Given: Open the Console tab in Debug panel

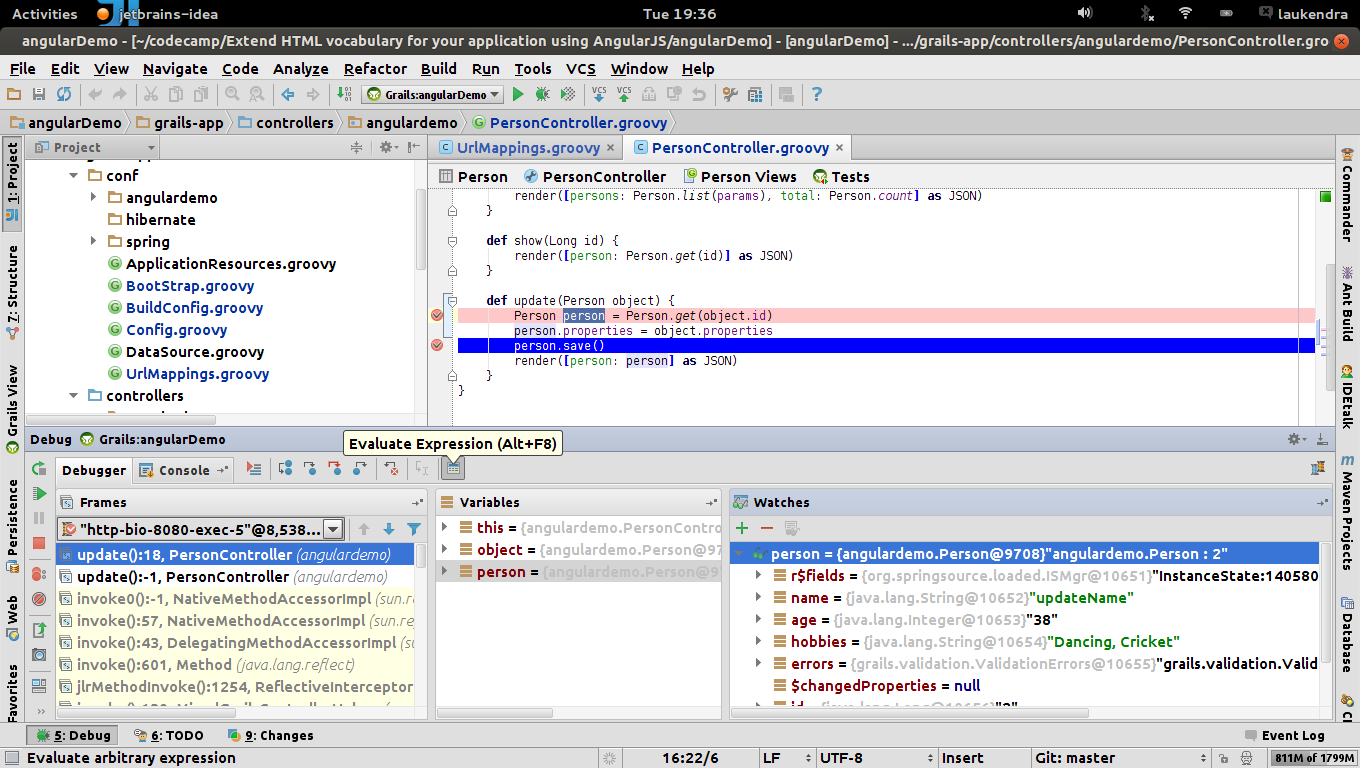Looking at the screenshot, I should 183,470.
